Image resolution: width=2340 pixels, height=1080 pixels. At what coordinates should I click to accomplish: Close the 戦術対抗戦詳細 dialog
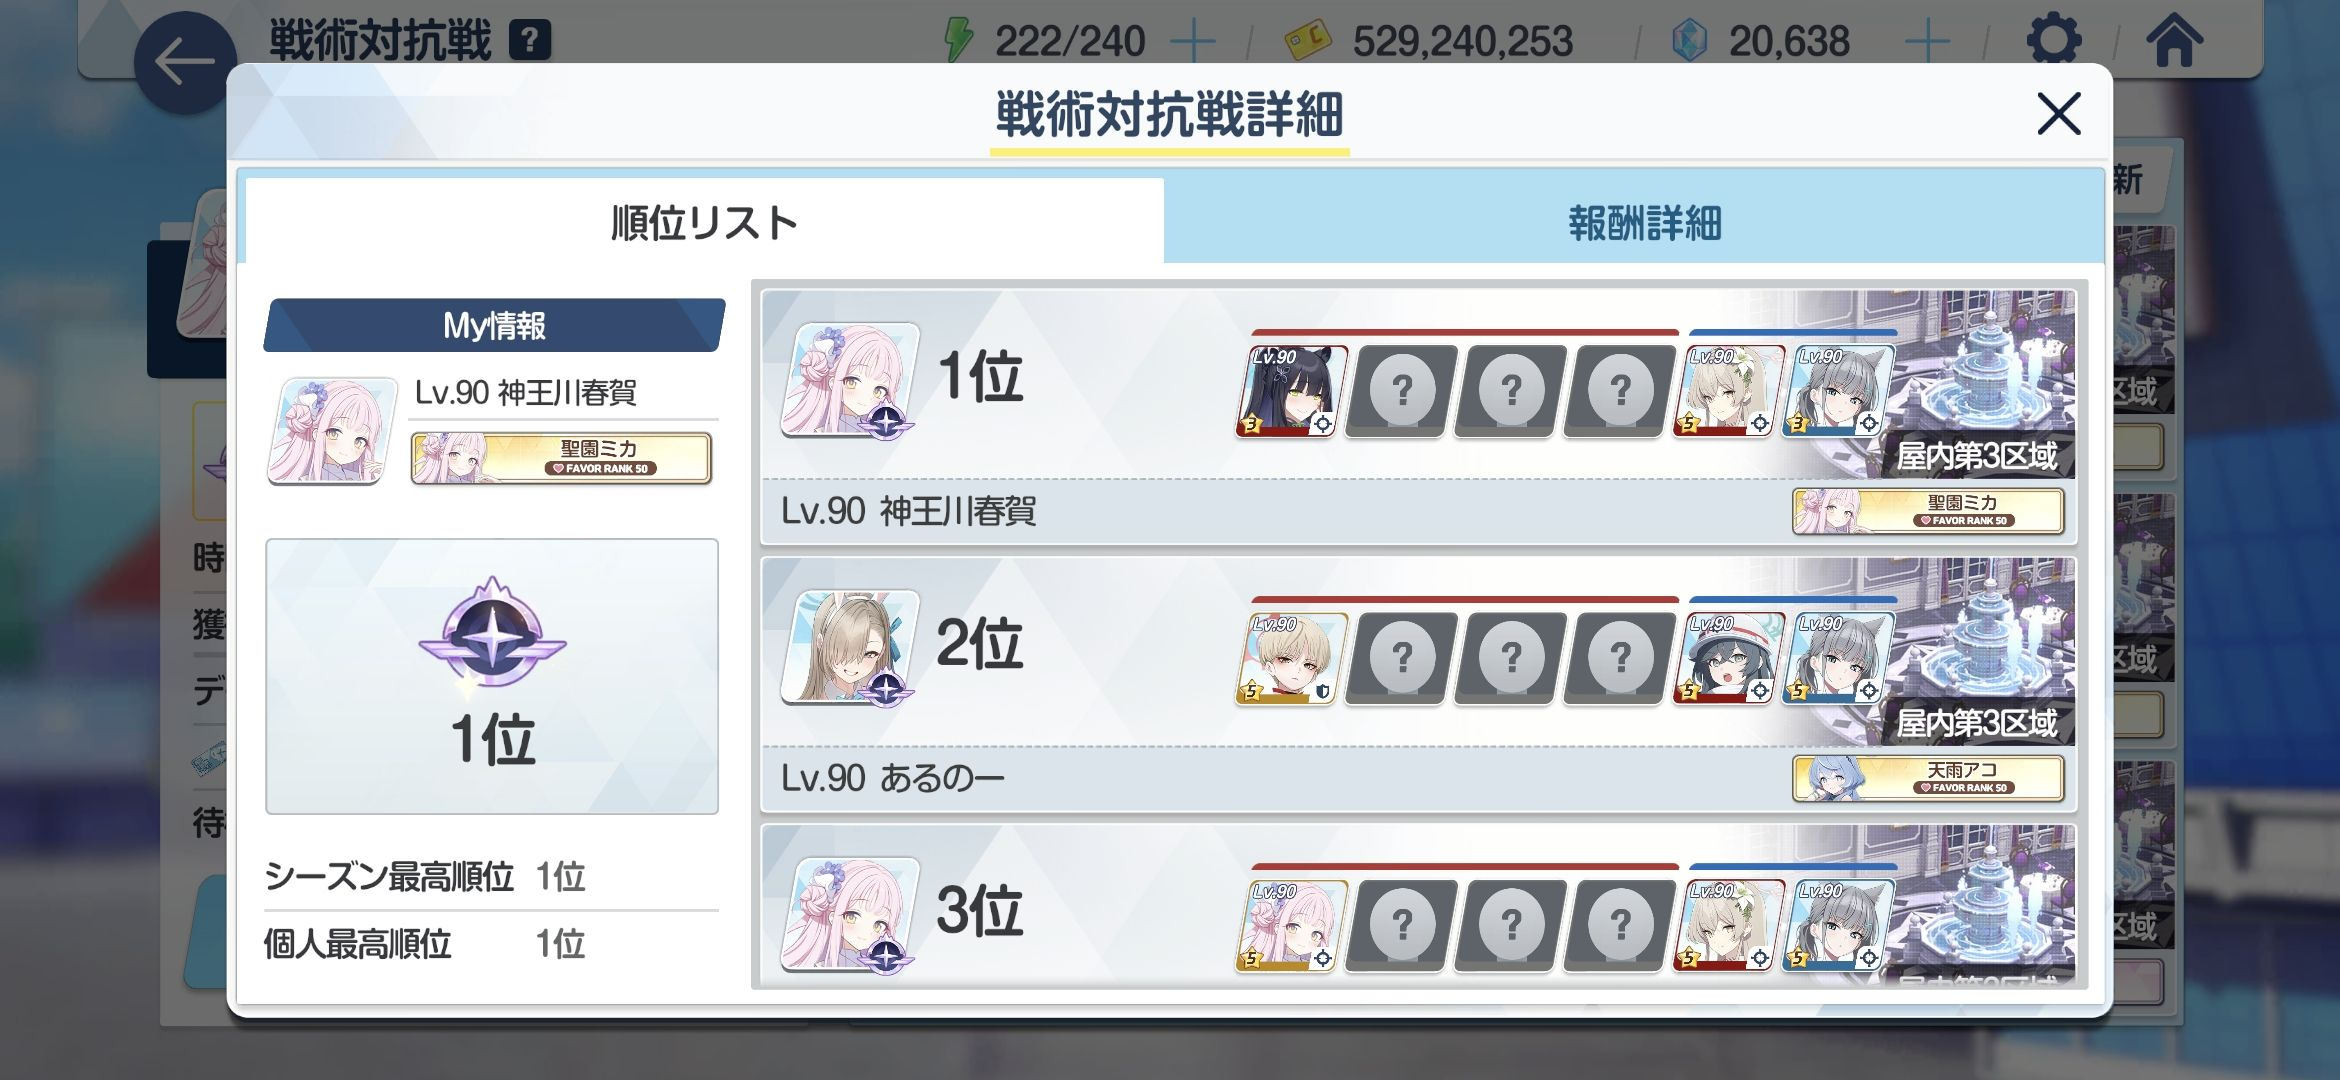click(x=2058, y=113)
